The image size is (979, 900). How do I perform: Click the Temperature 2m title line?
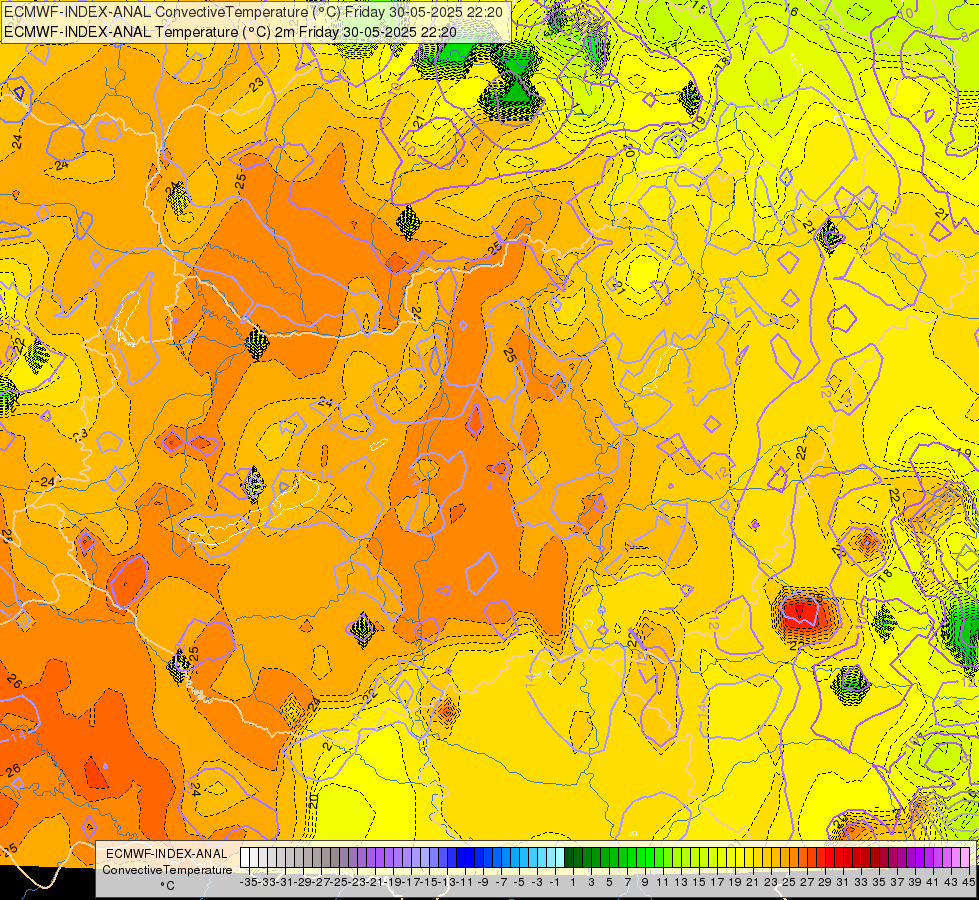click(x=230, y=32)
